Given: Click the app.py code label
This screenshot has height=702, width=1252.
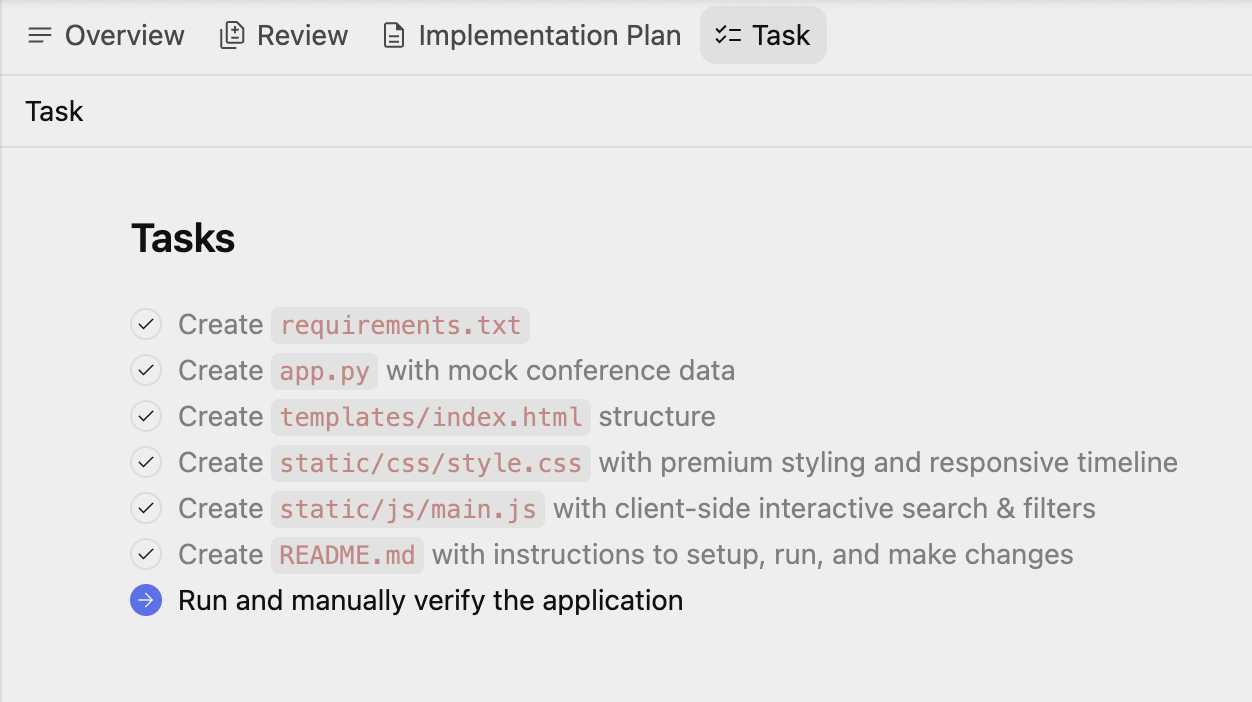Looking at the screenshot, I should point(324,371).
